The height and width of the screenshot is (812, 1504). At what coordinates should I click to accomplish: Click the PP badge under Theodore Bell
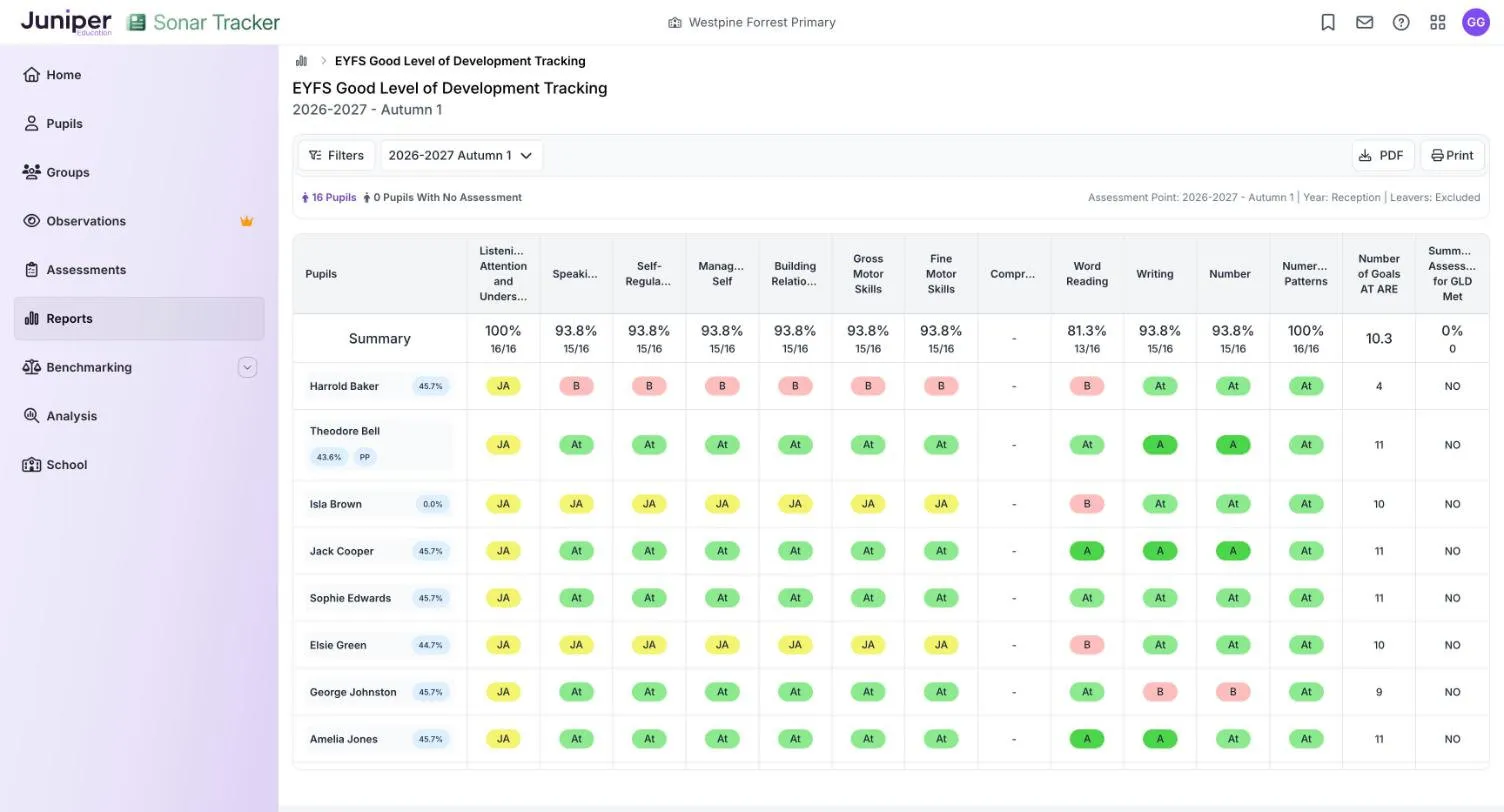(x=365, y=457)
